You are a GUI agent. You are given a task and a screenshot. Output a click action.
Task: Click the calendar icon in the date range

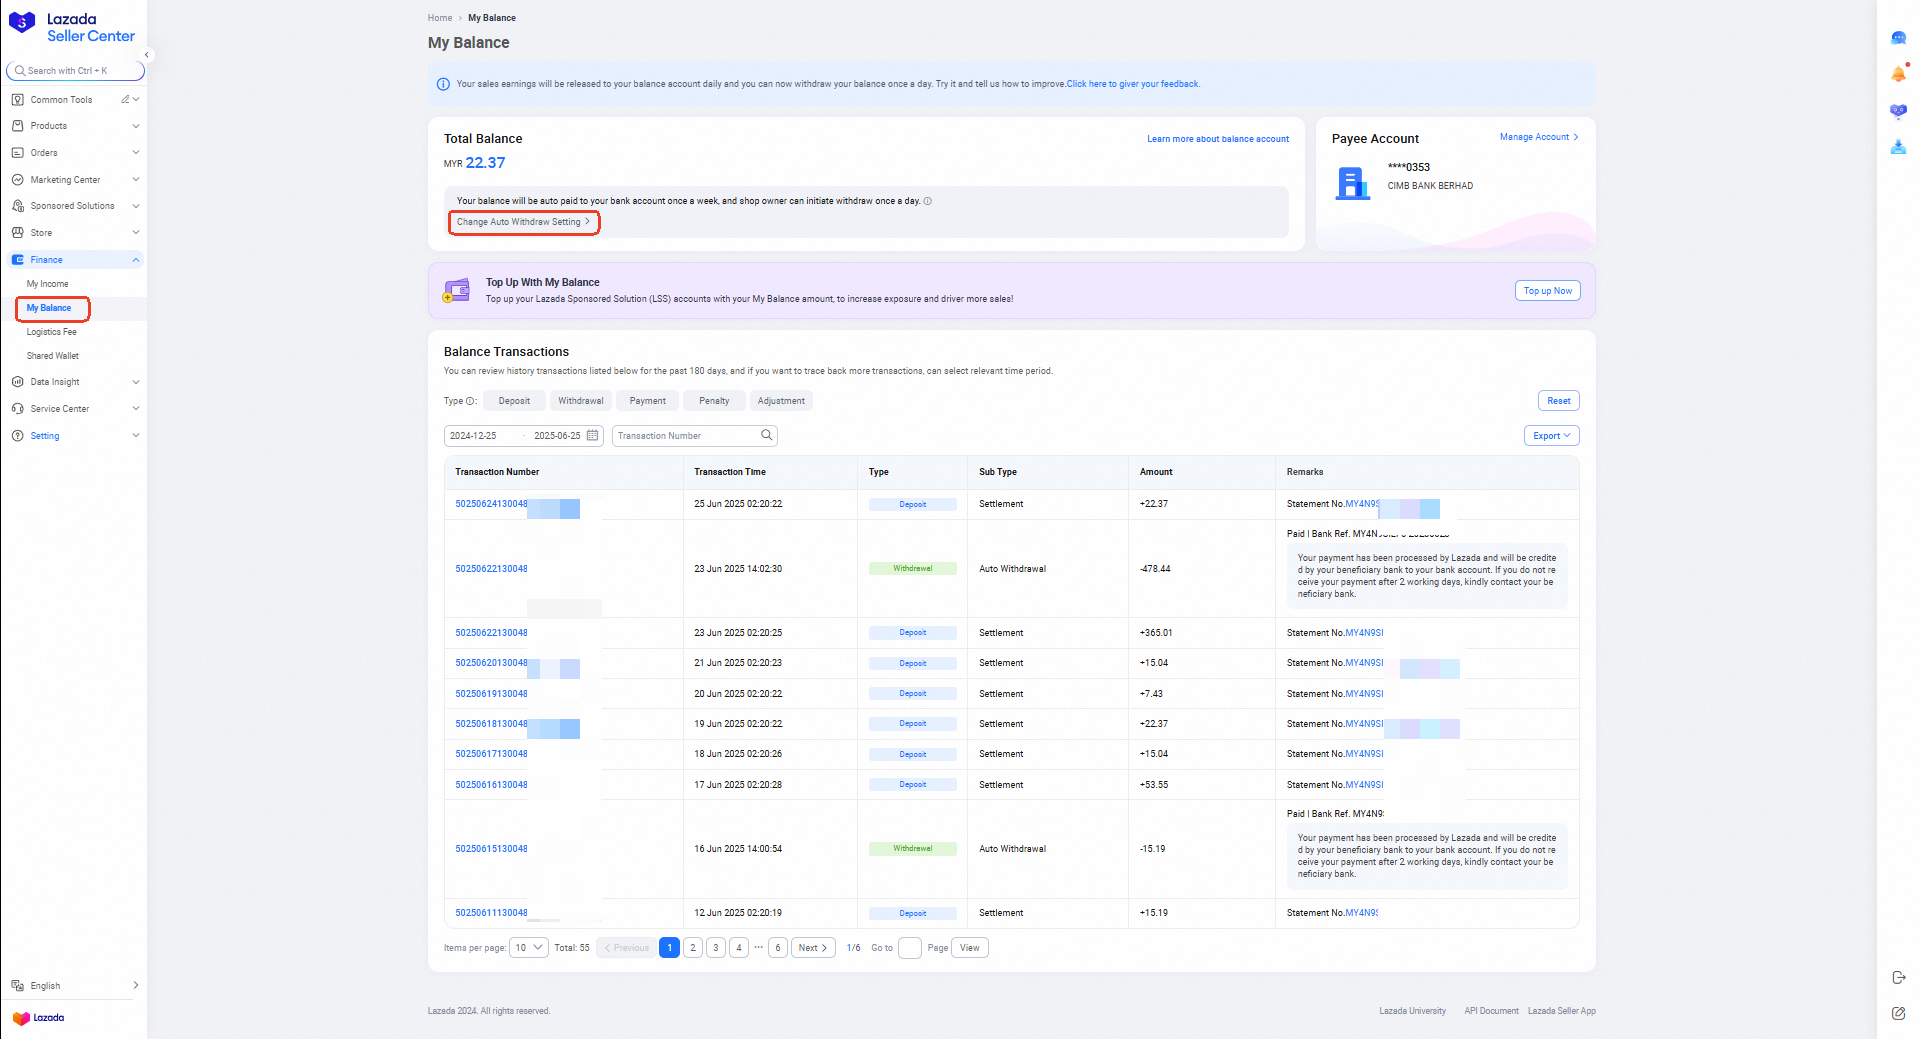[592, 435]
